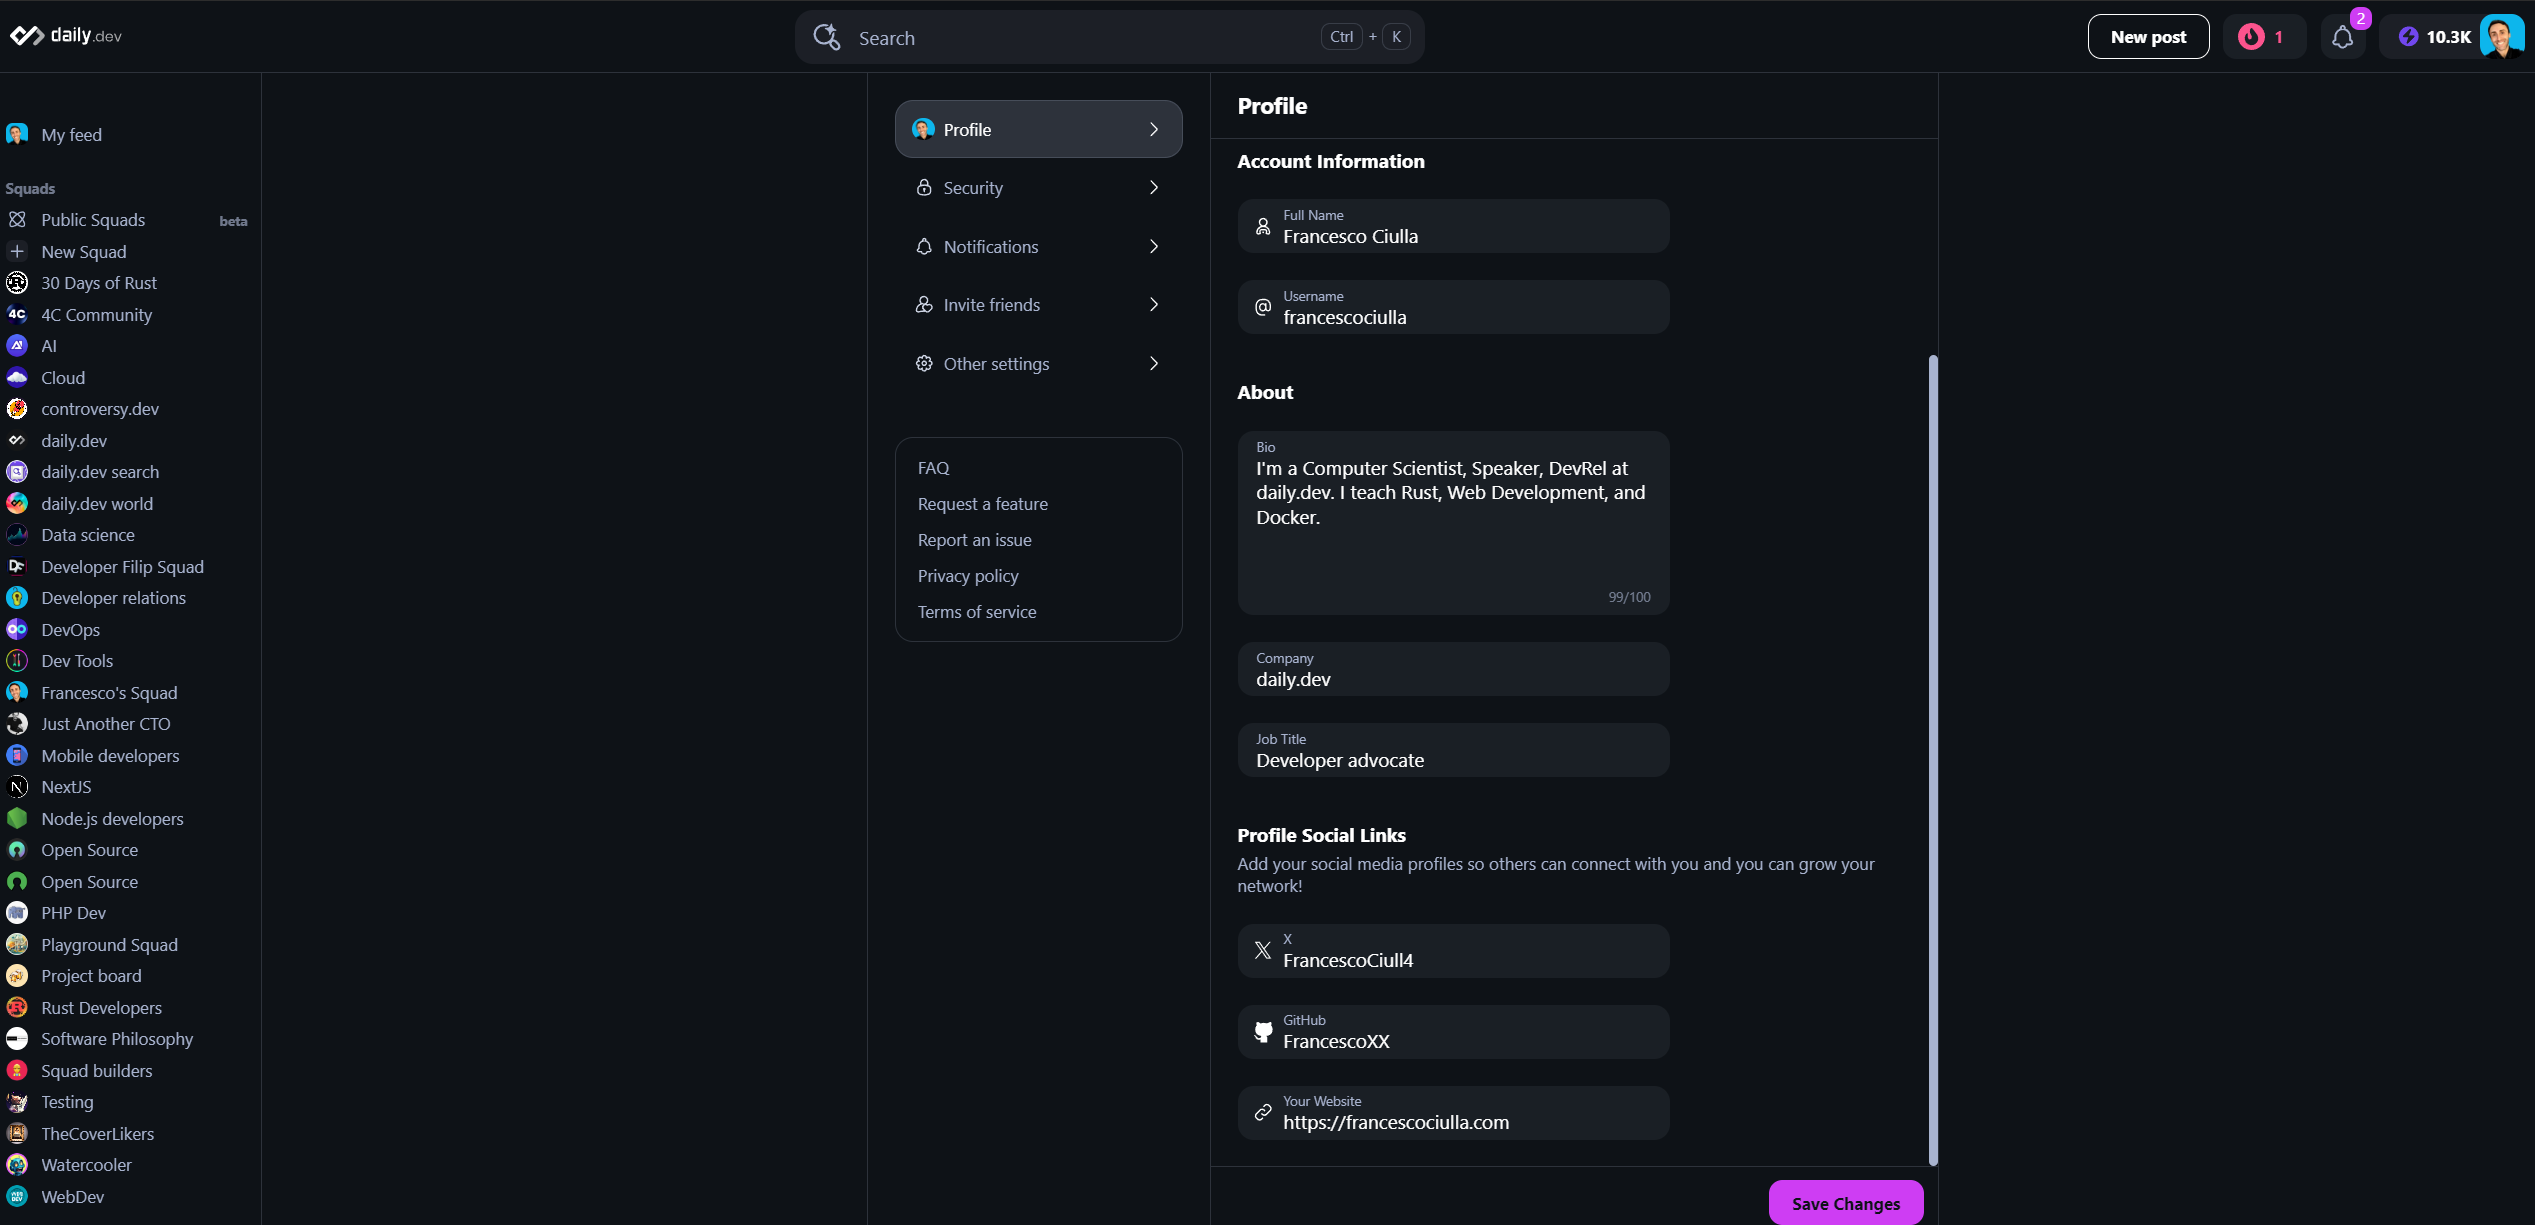2535x1225 pixels.
Task: Expand the Notifications settings chevron
Action: click(x=1154, y=247)
